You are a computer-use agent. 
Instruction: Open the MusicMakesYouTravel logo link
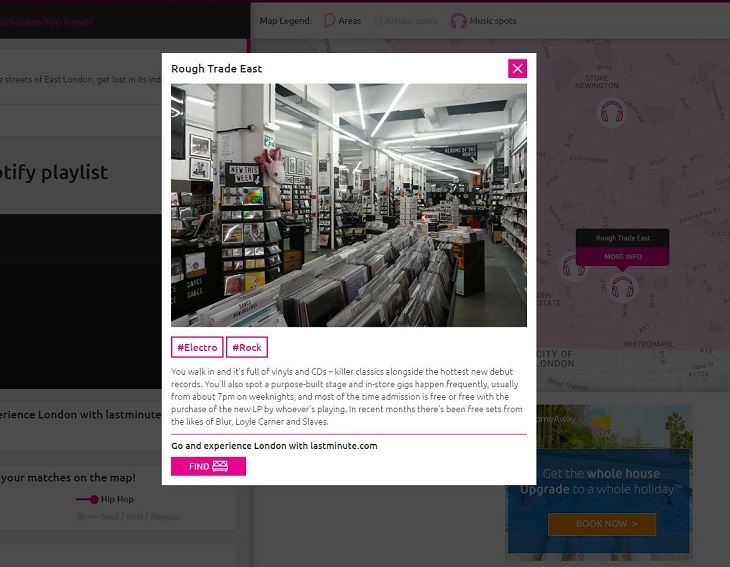[x=45, y=21]
